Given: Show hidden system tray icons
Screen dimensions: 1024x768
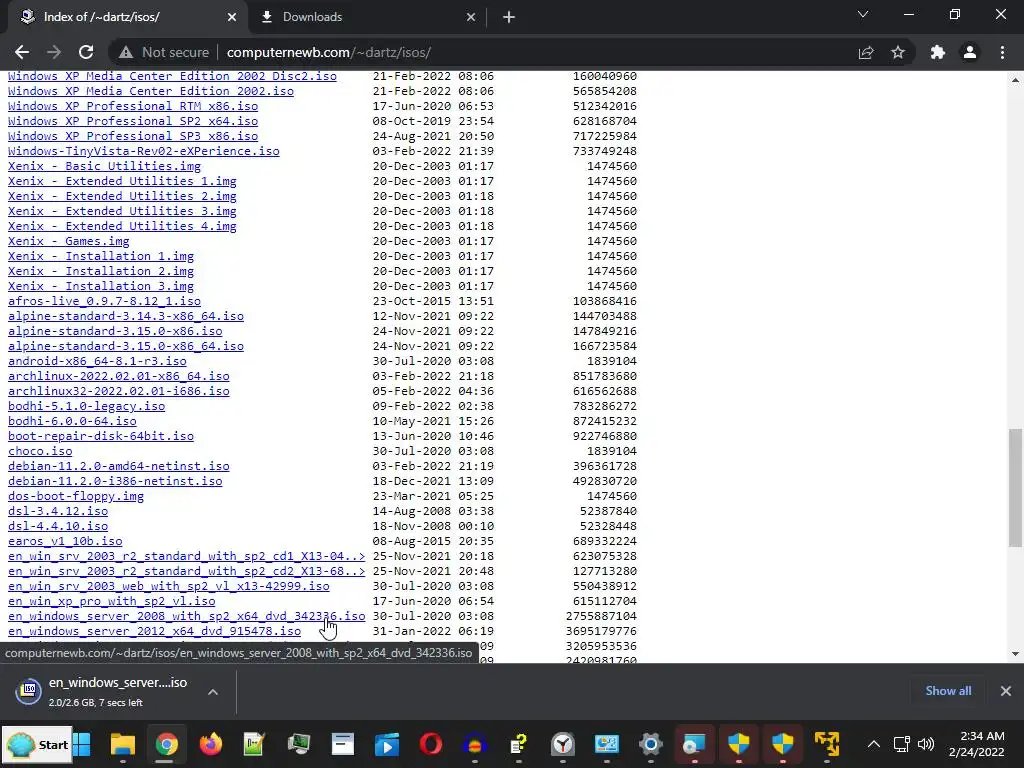Looking at the screenshot, I should click(x=873, y=744).
